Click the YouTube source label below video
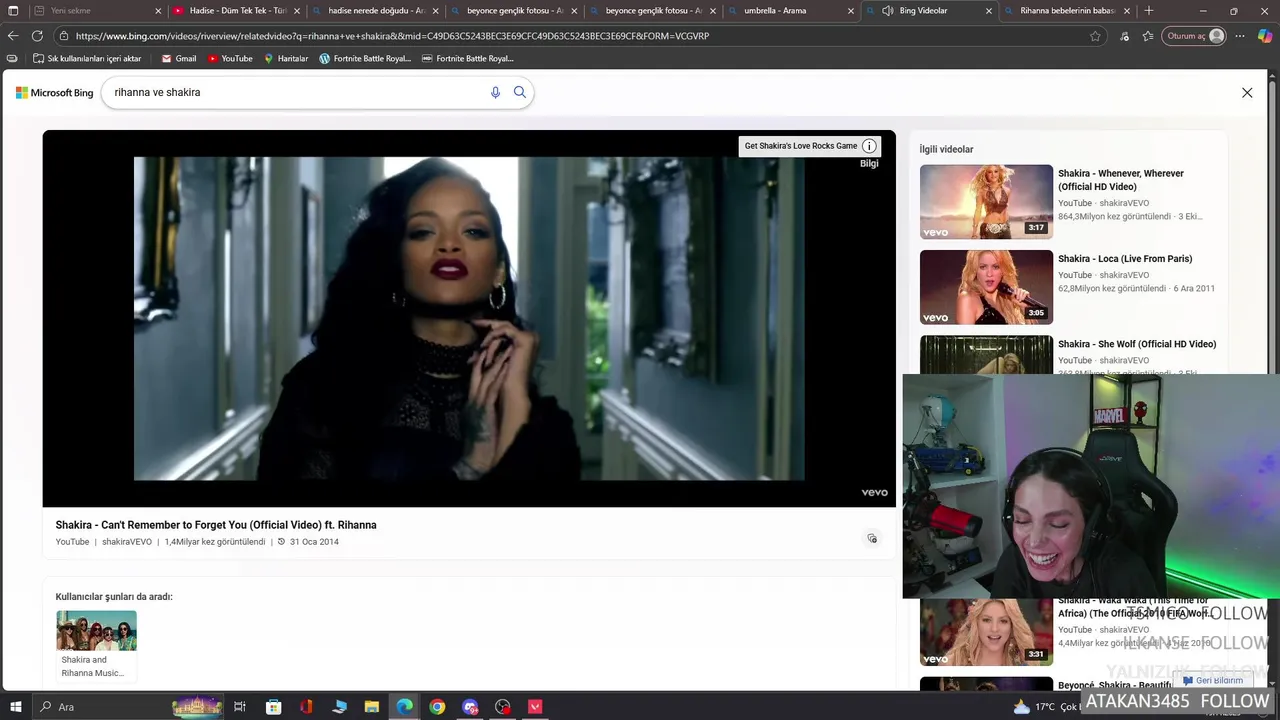The image size is (1280, 720). pos(72,542)
